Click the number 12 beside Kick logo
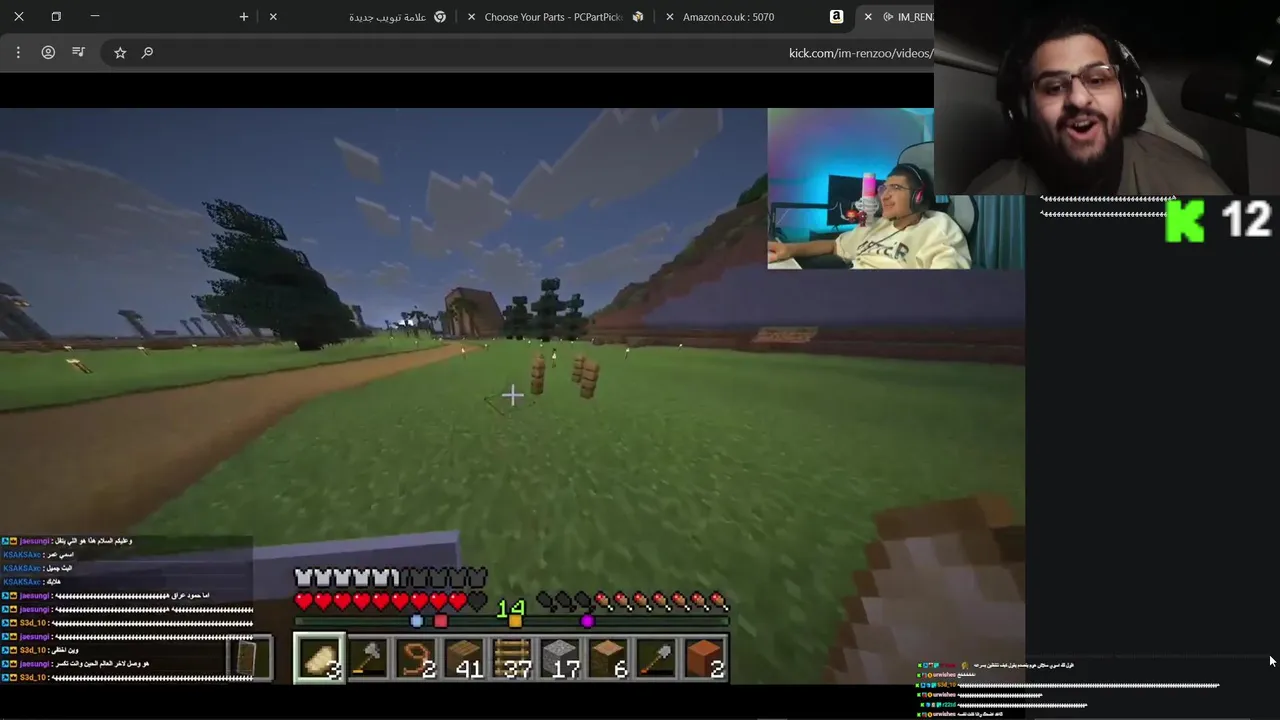1280x720 pixels. tap(1247, 220)
